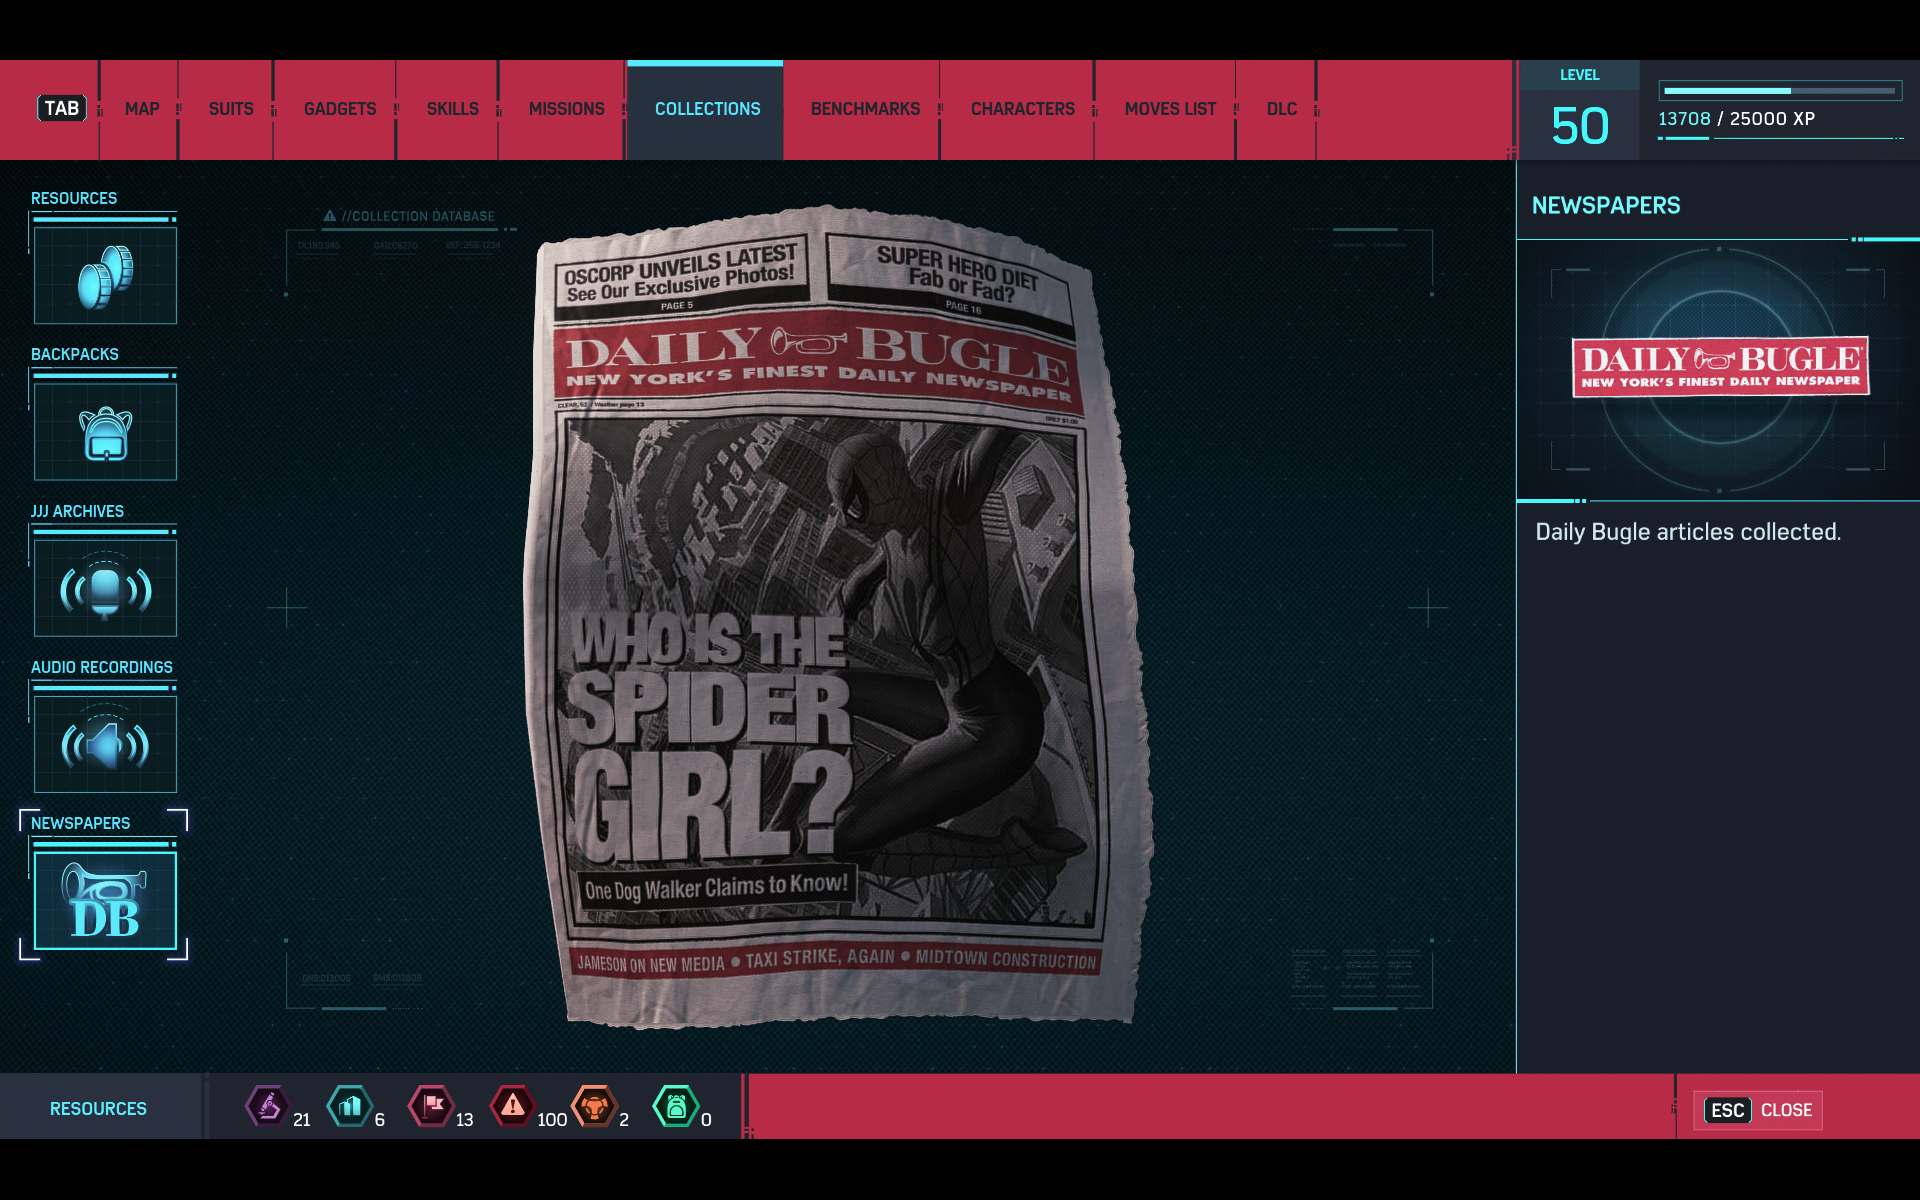Click the NEWSPAPERS panel heading
Image resolution: width=1920 pixels, height=1200 pixels.
pyautogui.click(x=1606, y=205)
